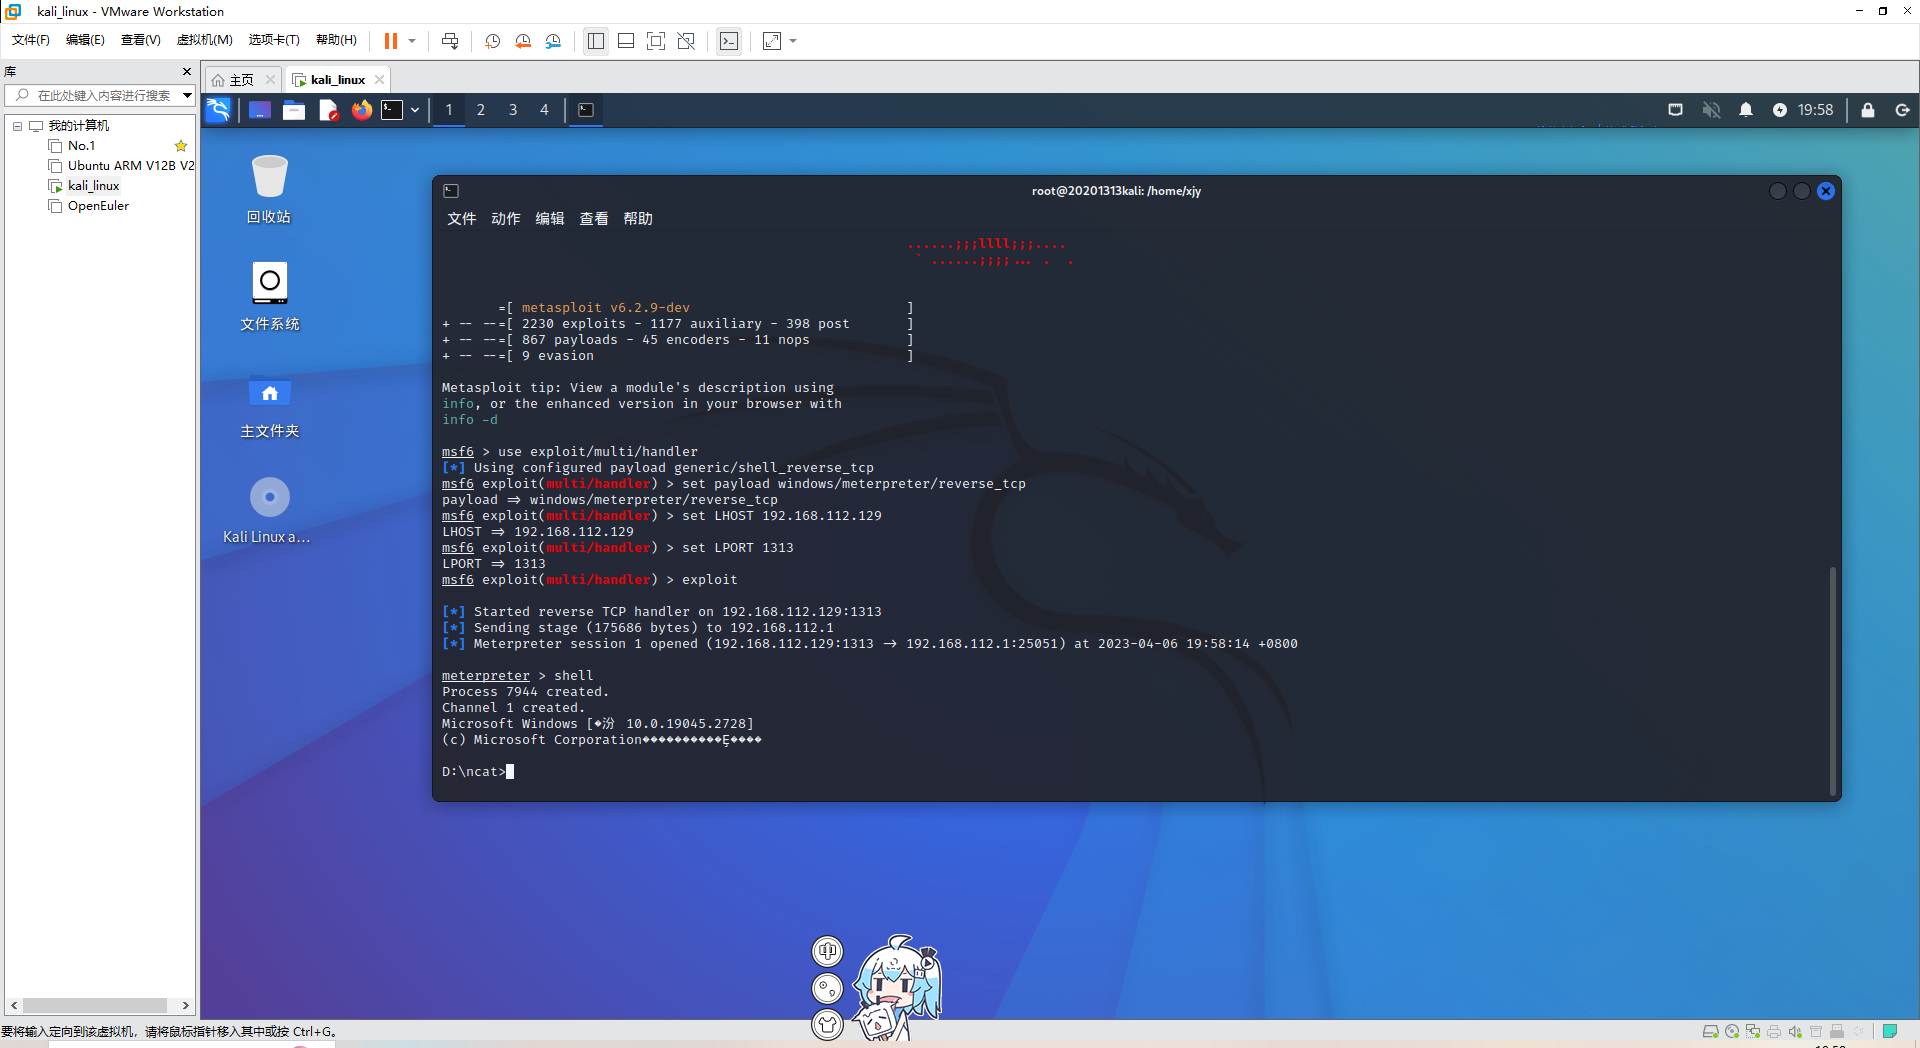Open the Kali Linux disc desktop icon
The height and width of the screenshot is (1048, 1920).
pyautogui.click(x=267, y=511)
